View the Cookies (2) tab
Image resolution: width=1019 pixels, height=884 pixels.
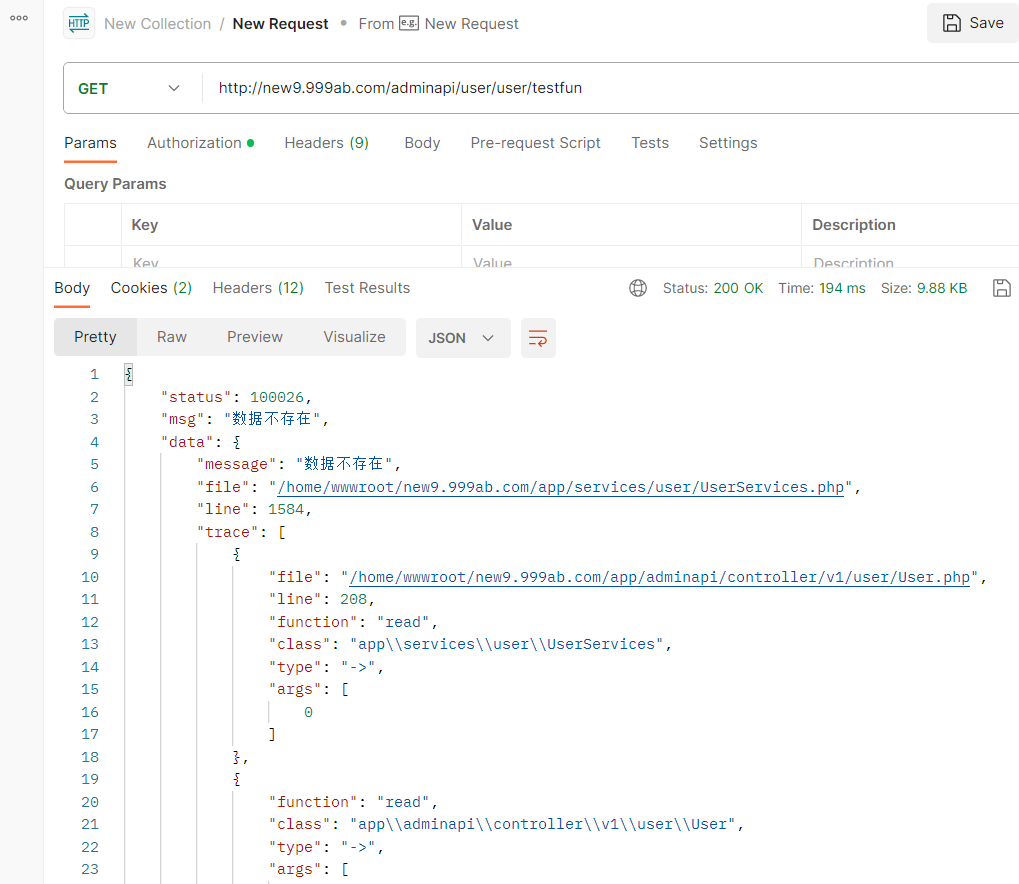pyautogui.click(x=151, y=288)
